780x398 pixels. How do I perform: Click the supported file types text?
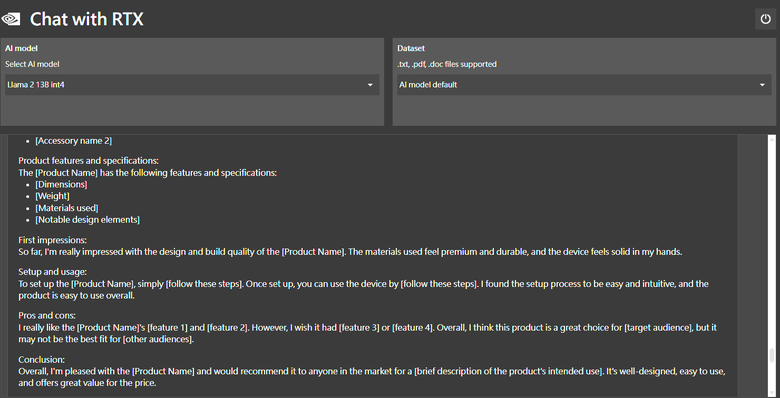coord(447,64)
